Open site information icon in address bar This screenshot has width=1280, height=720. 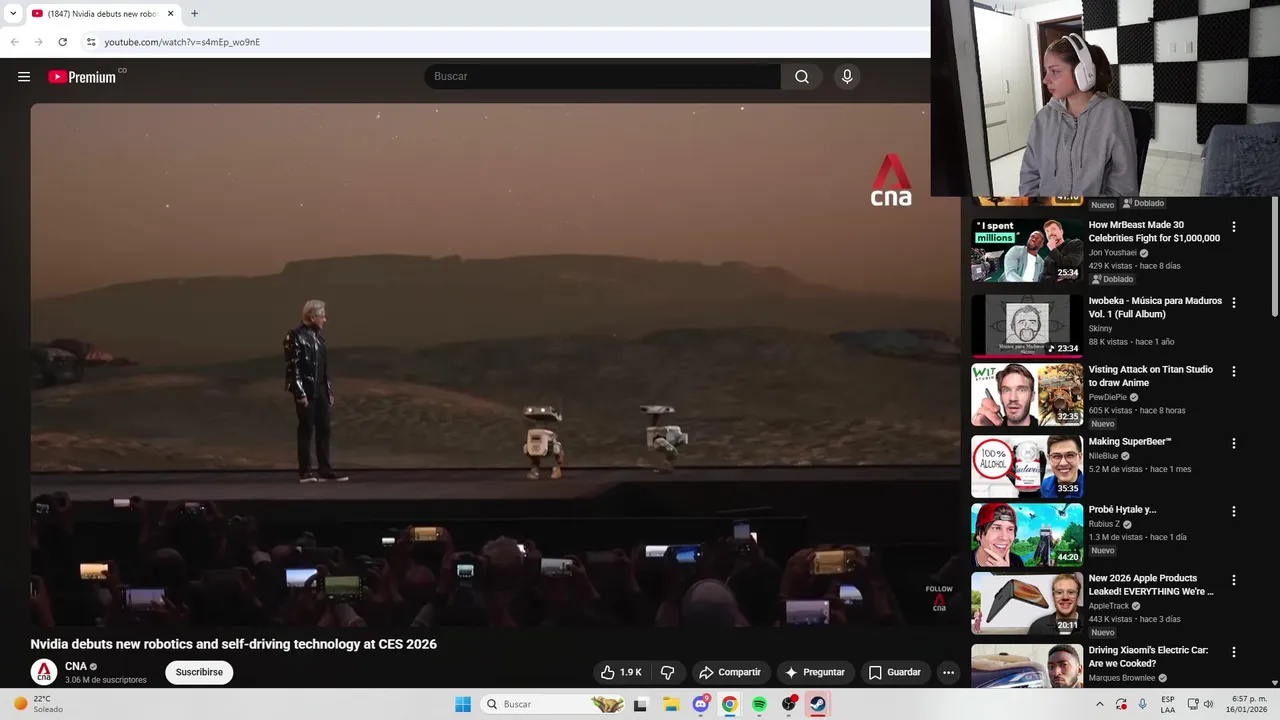click(91, 42)
